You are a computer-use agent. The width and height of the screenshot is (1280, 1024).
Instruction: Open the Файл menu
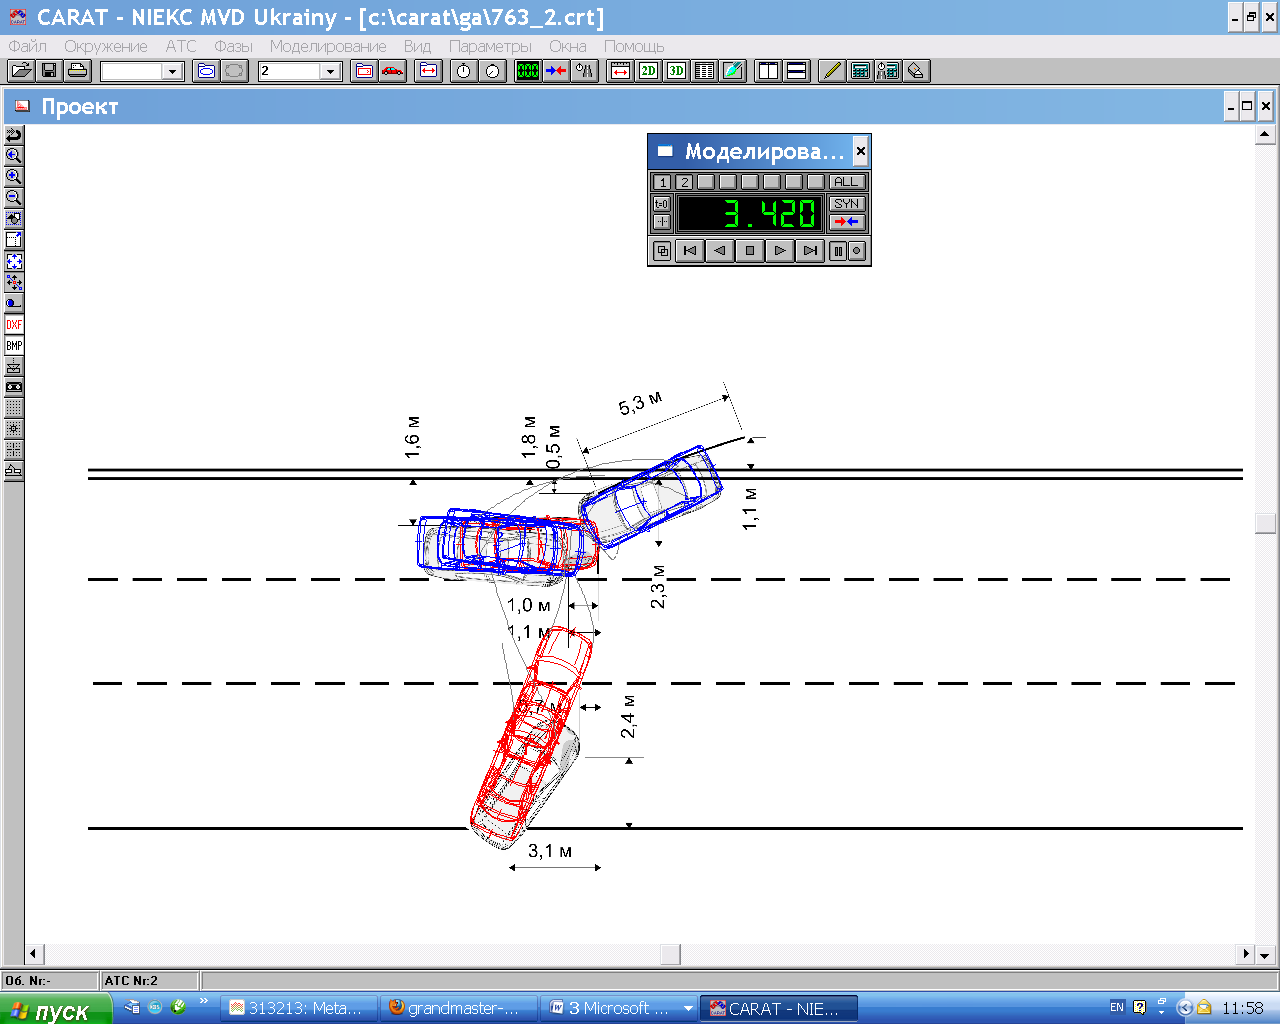click(28, 46)
